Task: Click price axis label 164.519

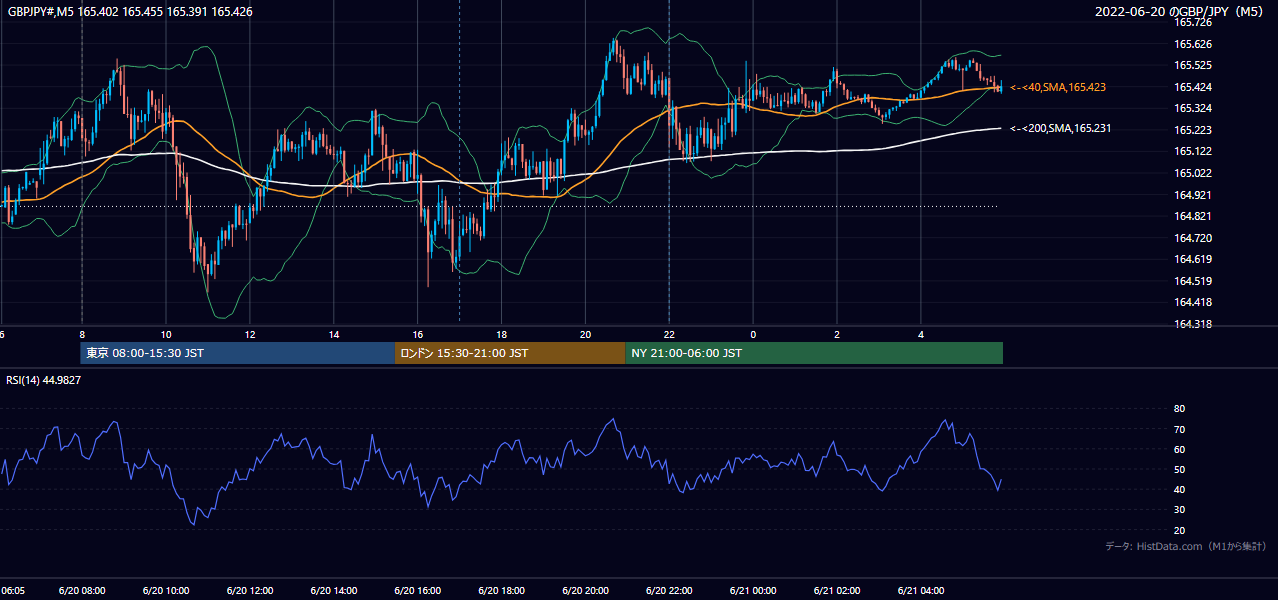Action: pos(1193,281)
